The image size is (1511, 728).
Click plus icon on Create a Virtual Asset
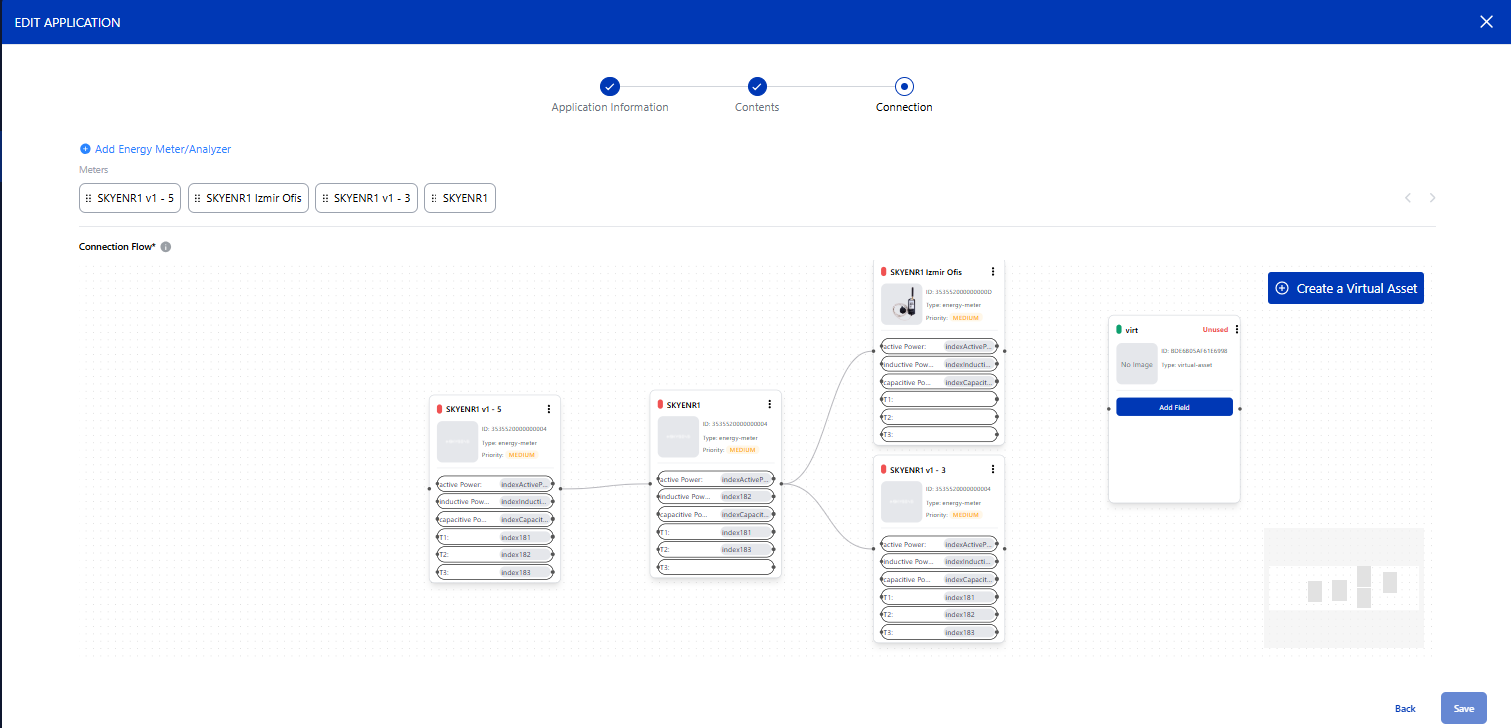(1282, 288)
